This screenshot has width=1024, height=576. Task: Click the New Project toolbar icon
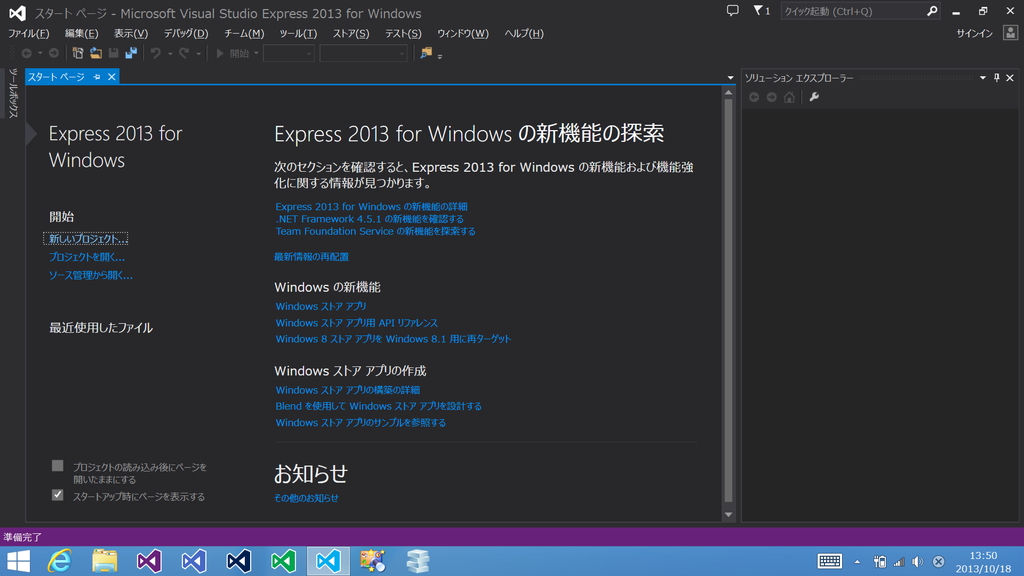pos(78,53)
